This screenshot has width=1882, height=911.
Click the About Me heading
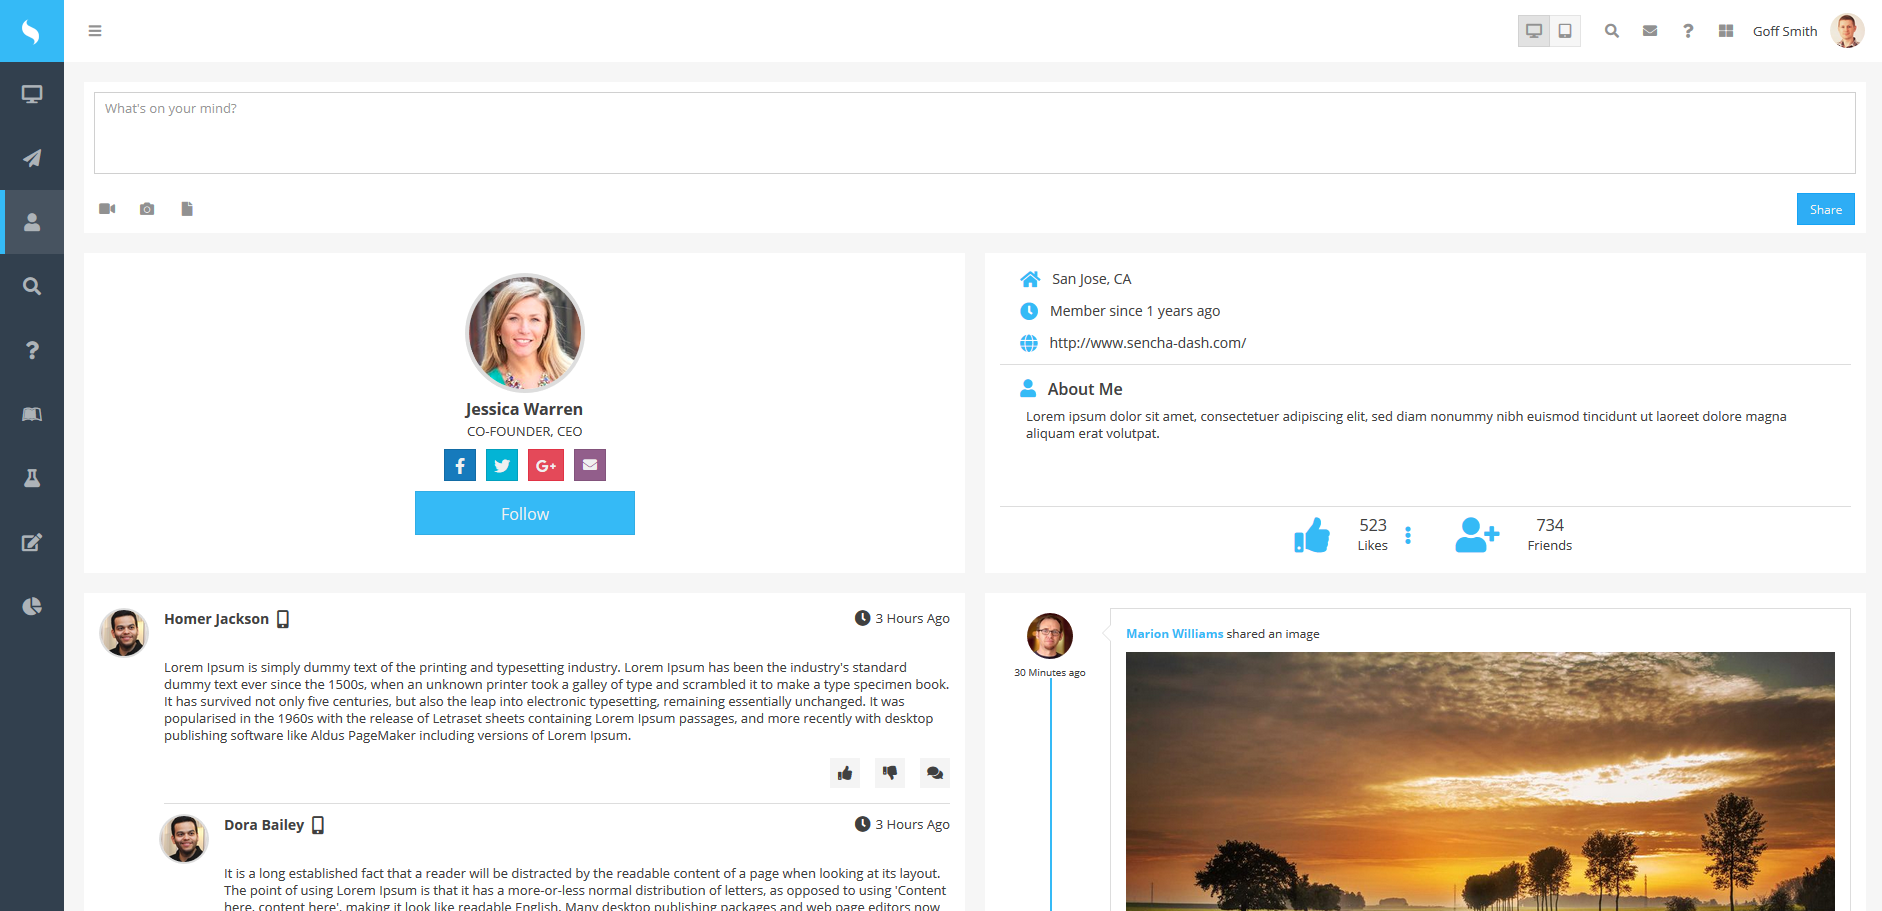click(x=1085, y=389)
